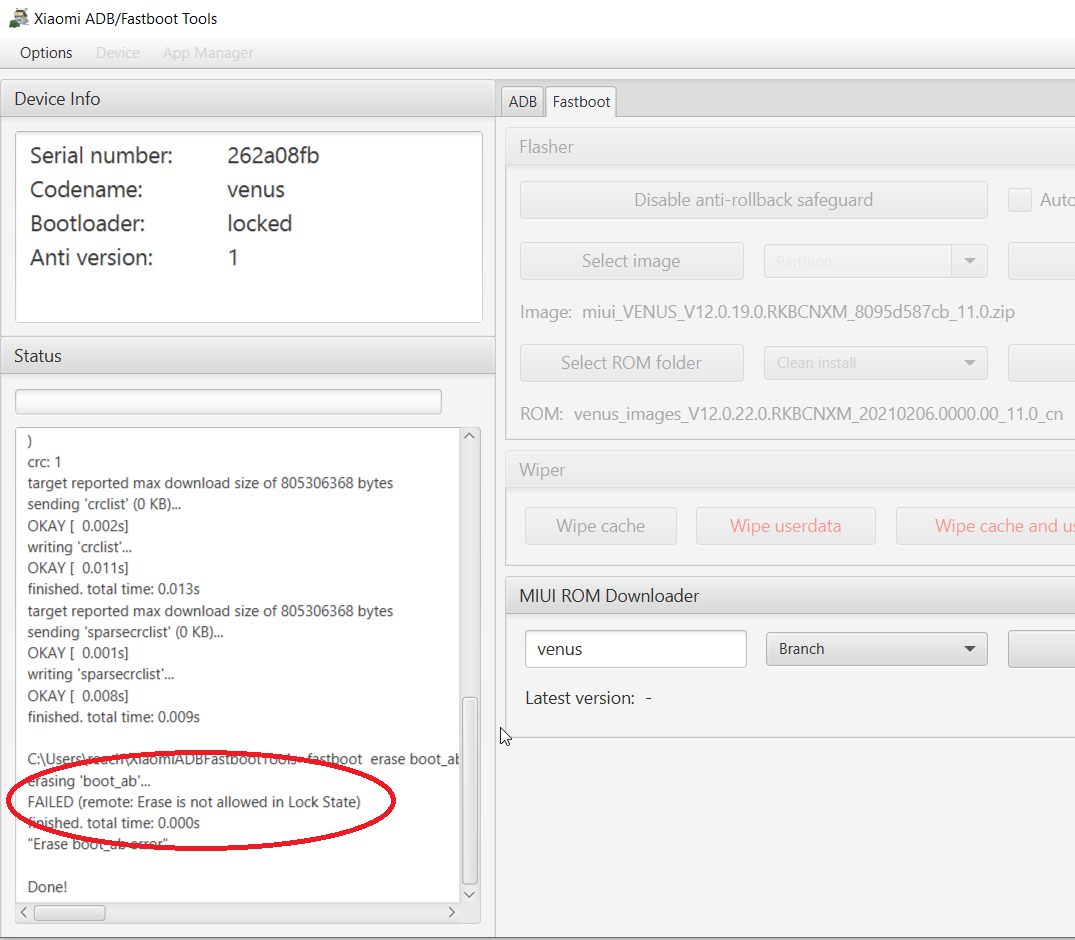The width and height of the screenshot is (1075, 940).
Task: Open the Partition dropdown
Action: point(875,261)
